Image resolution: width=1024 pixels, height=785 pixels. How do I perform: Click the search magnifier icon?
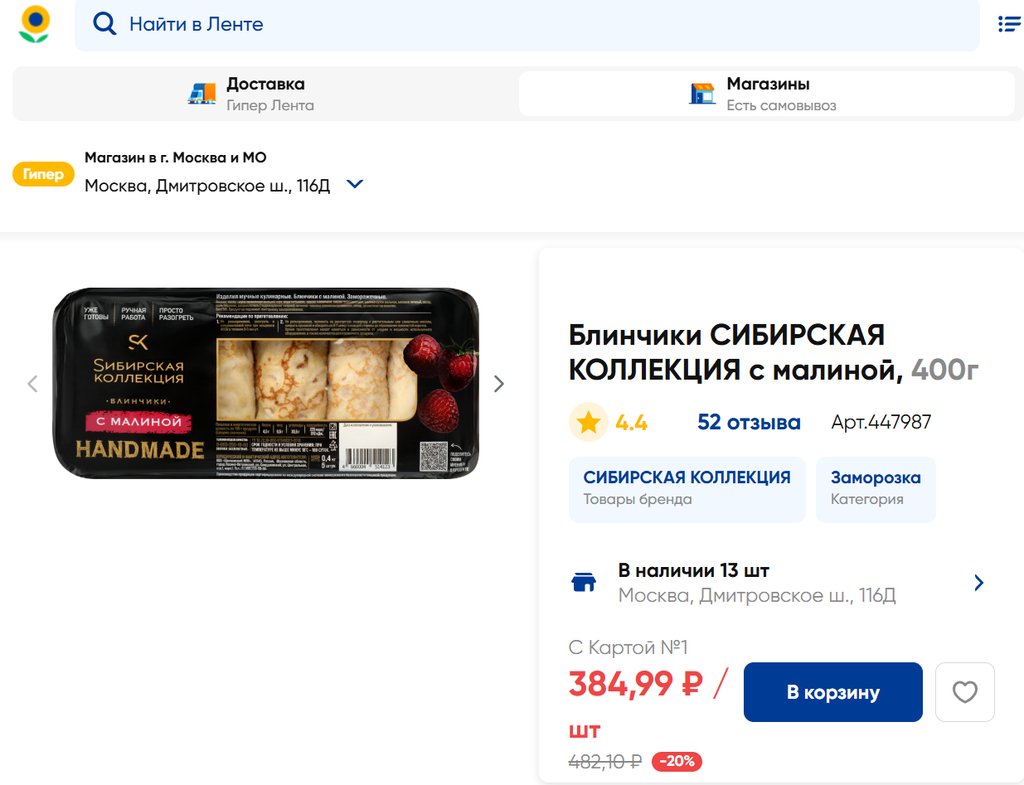[104, 24]
